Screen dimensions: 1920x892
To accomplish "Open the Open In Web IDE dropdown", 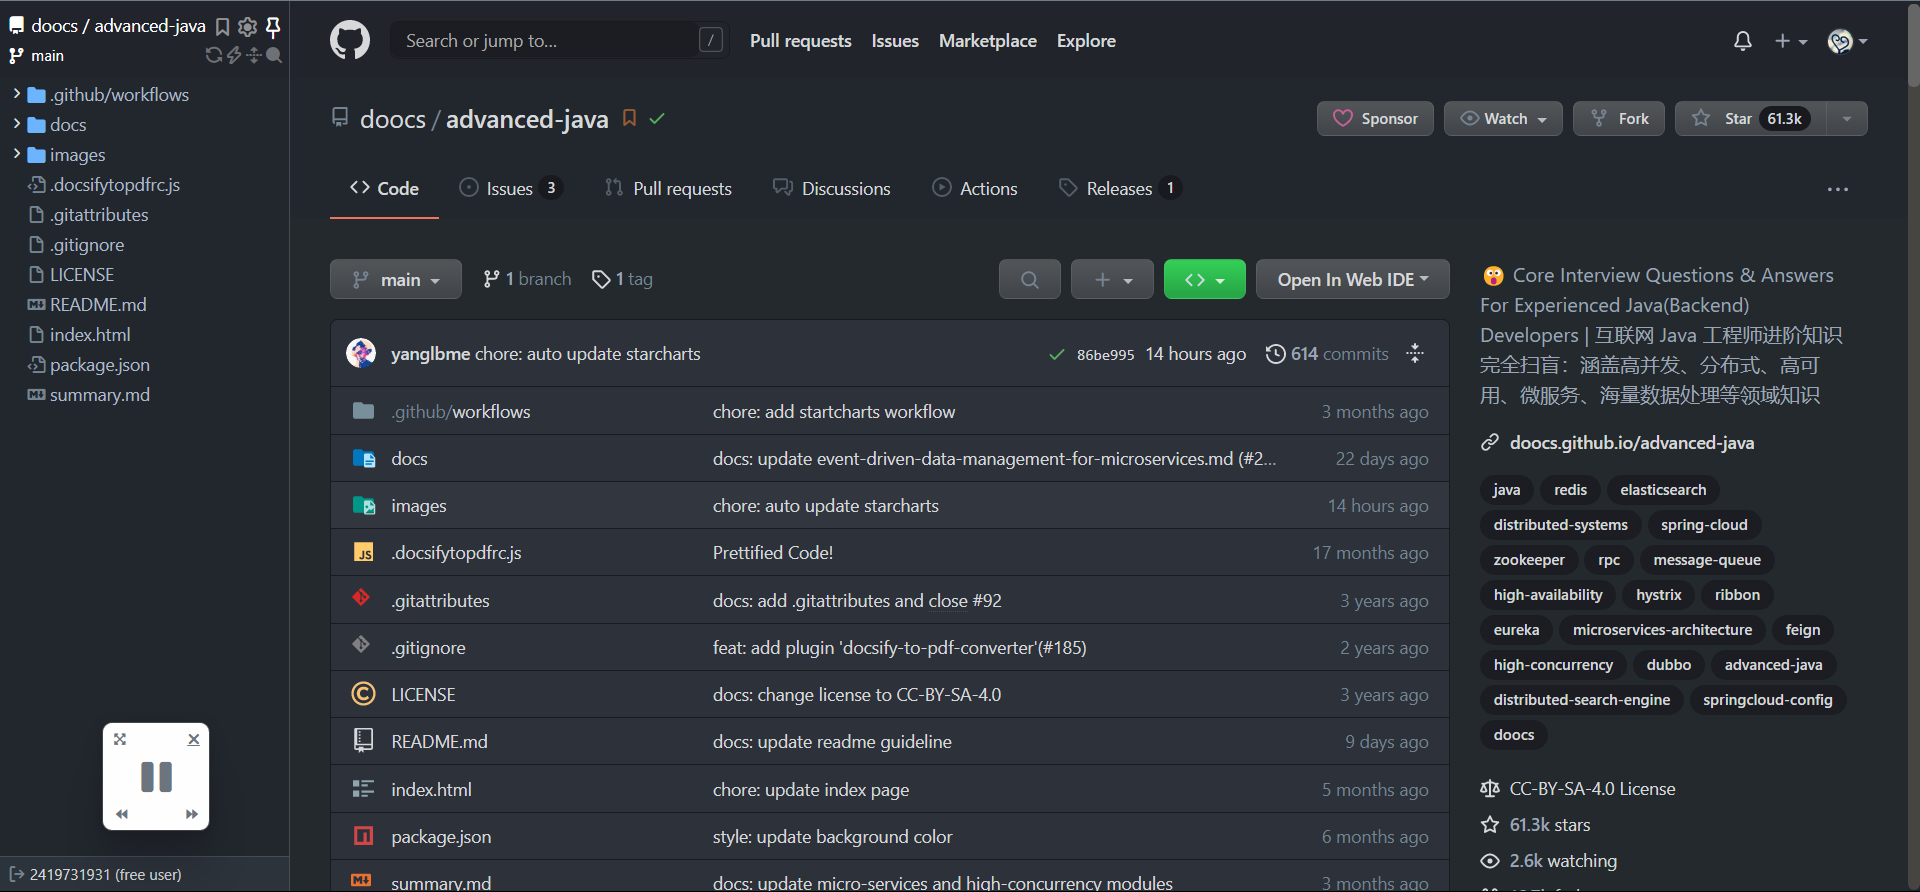I will [1353, 279].
